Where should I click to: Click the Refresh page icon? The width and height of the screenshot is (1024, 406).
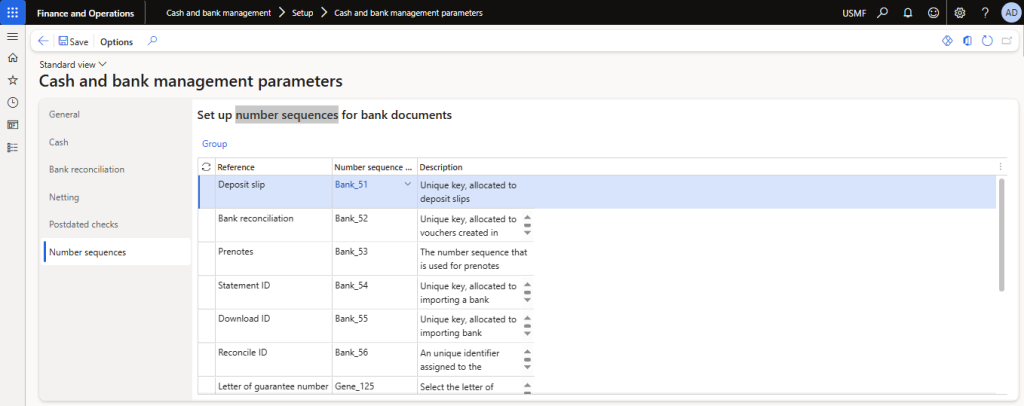[x=987, y=41]
